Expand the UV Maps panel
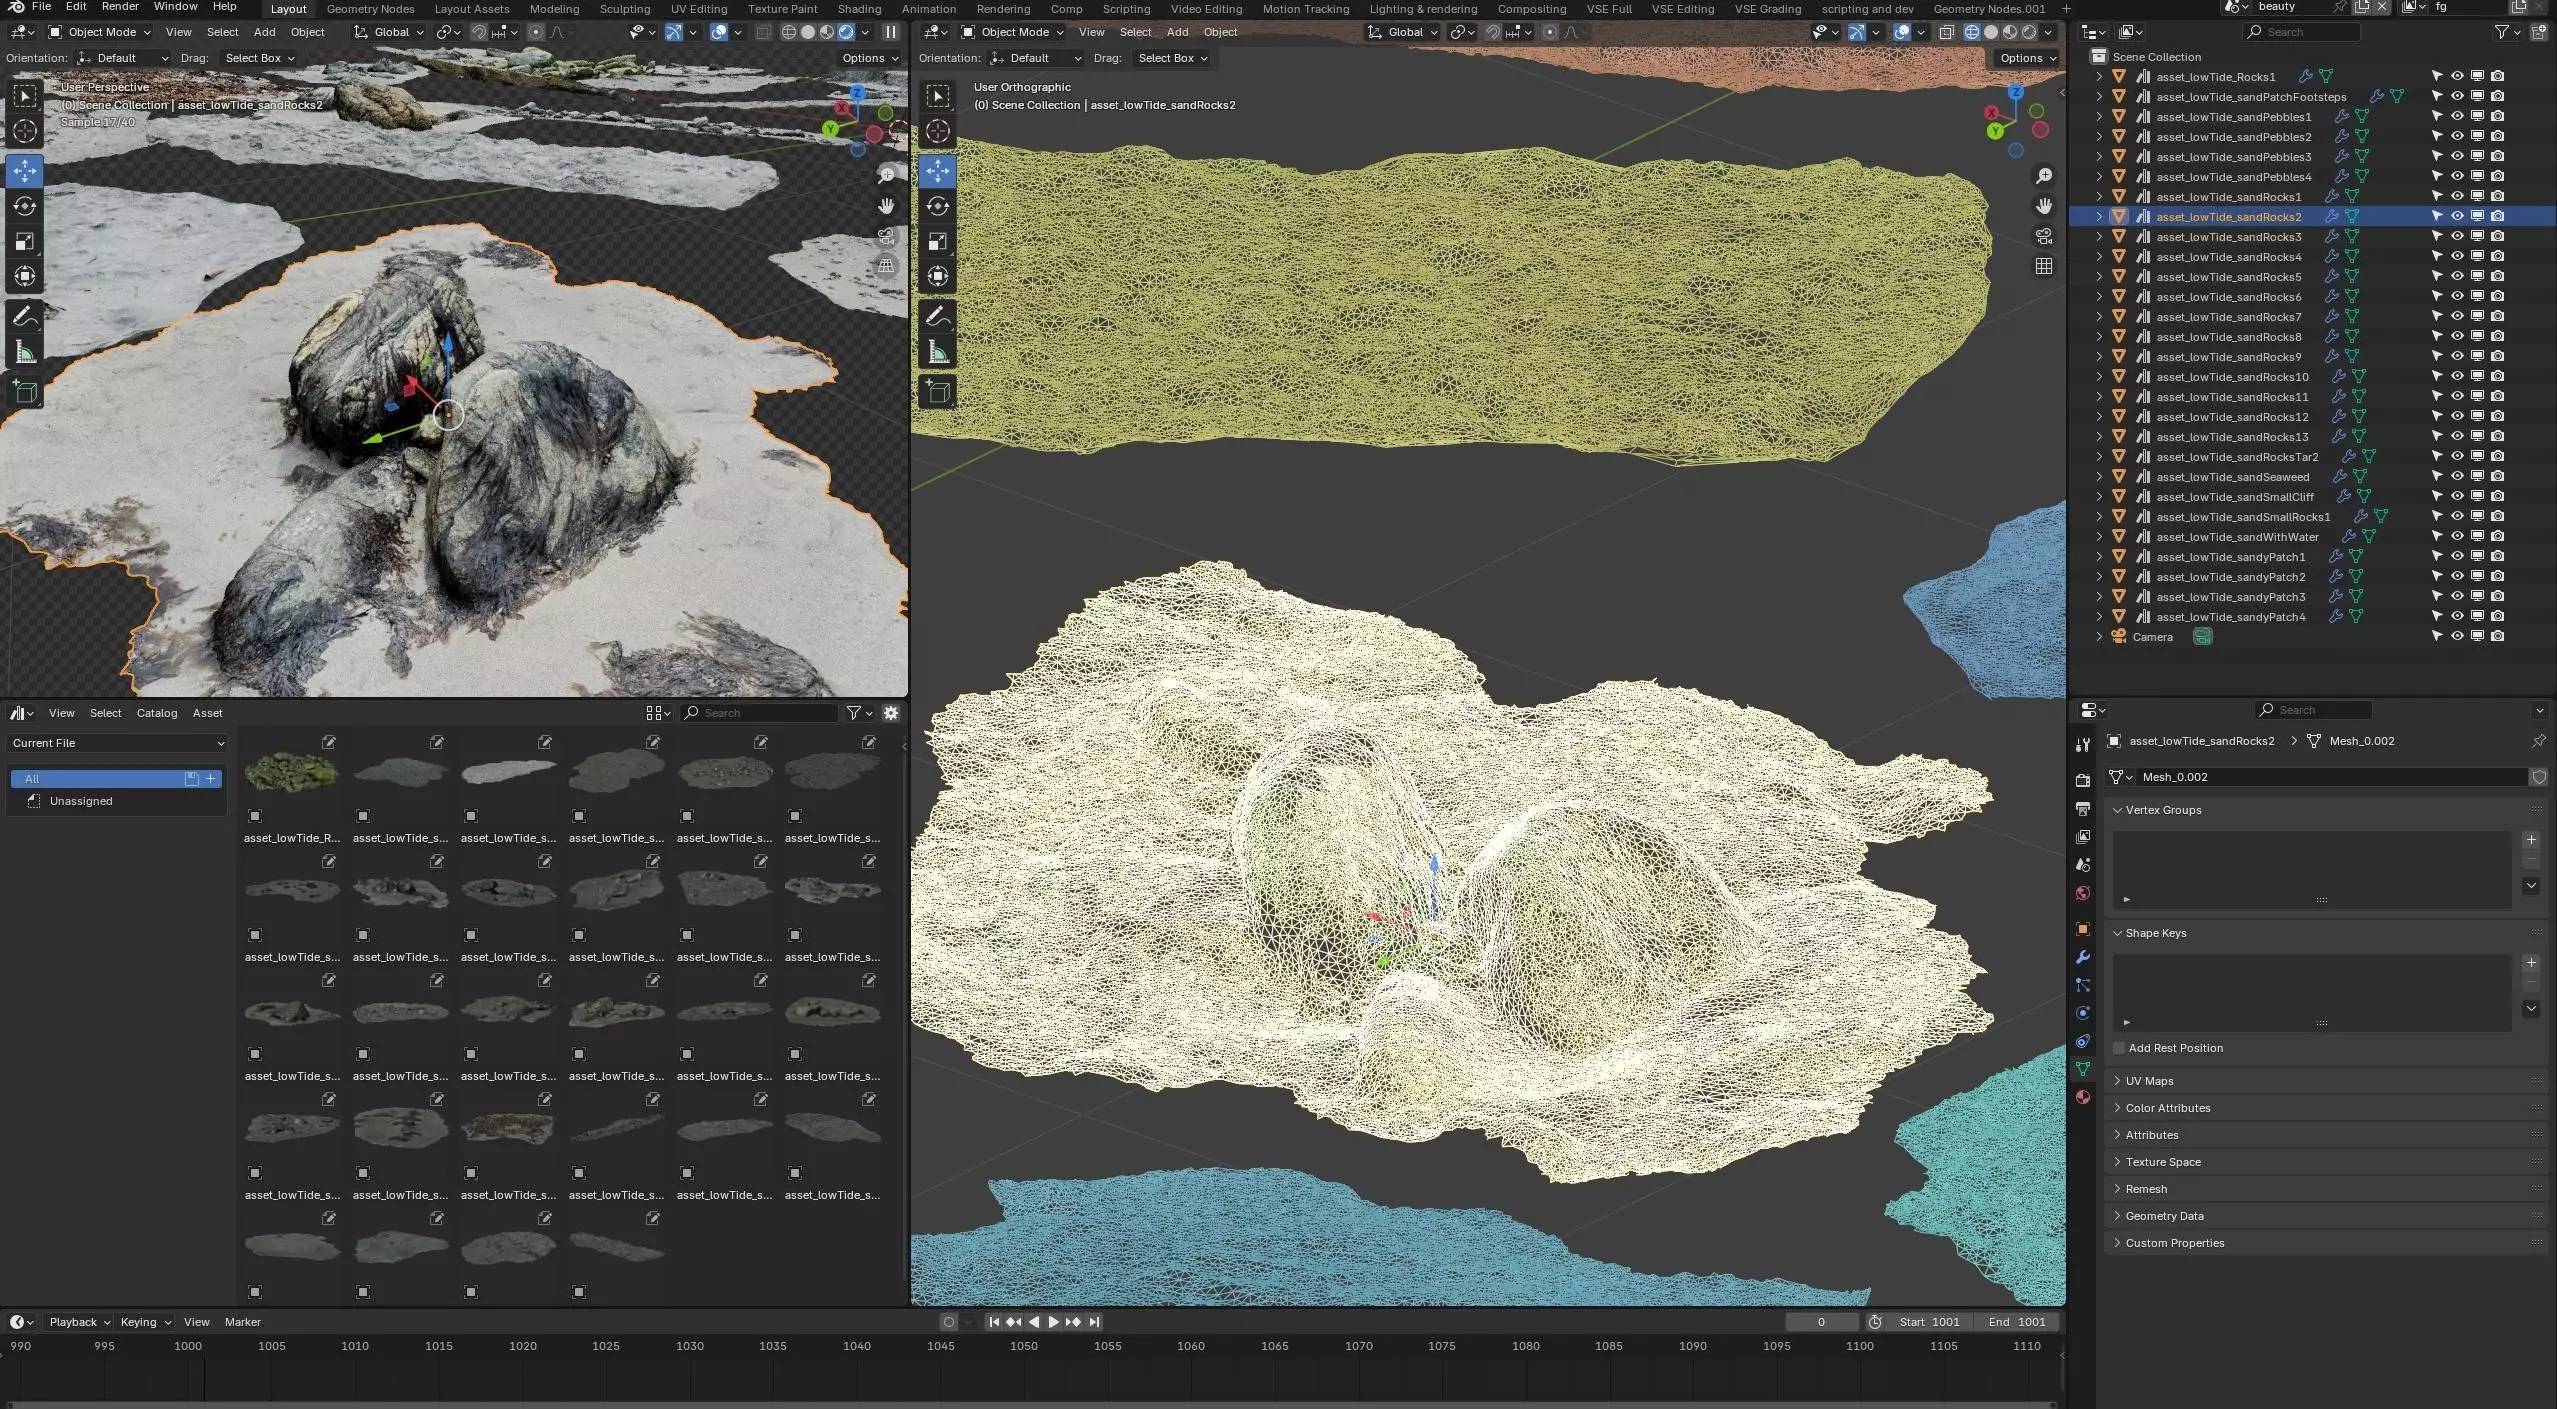This screenshot has width=2557, height=1409. [x=2149, y=1081]
